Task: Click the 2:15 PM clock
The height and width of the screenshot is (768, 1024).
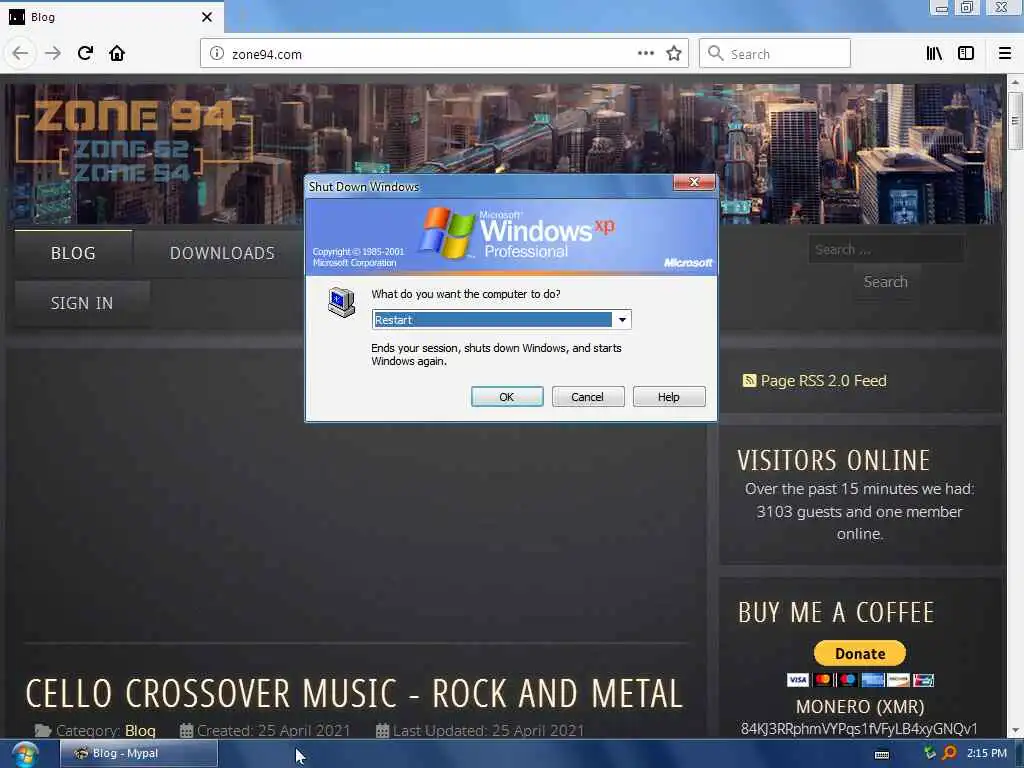Action: (x=986, y=753)
